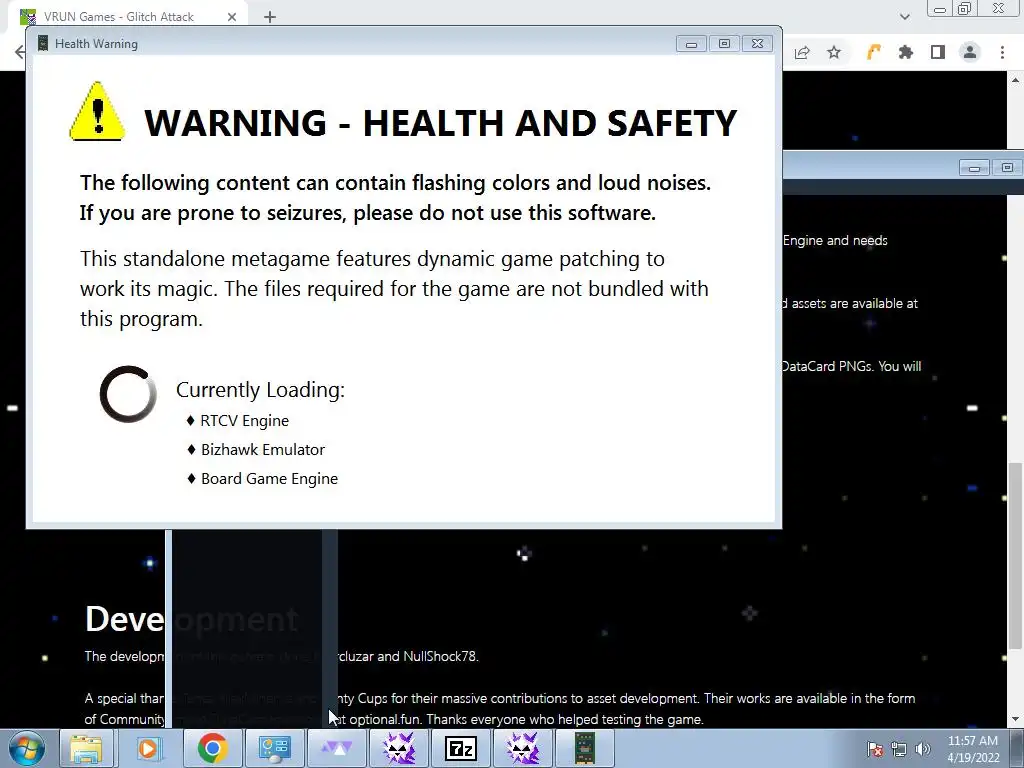Click the DataCard PNGs text on the webpage
The height and width of the screenshot is (768, 1024).
[826, 366]
